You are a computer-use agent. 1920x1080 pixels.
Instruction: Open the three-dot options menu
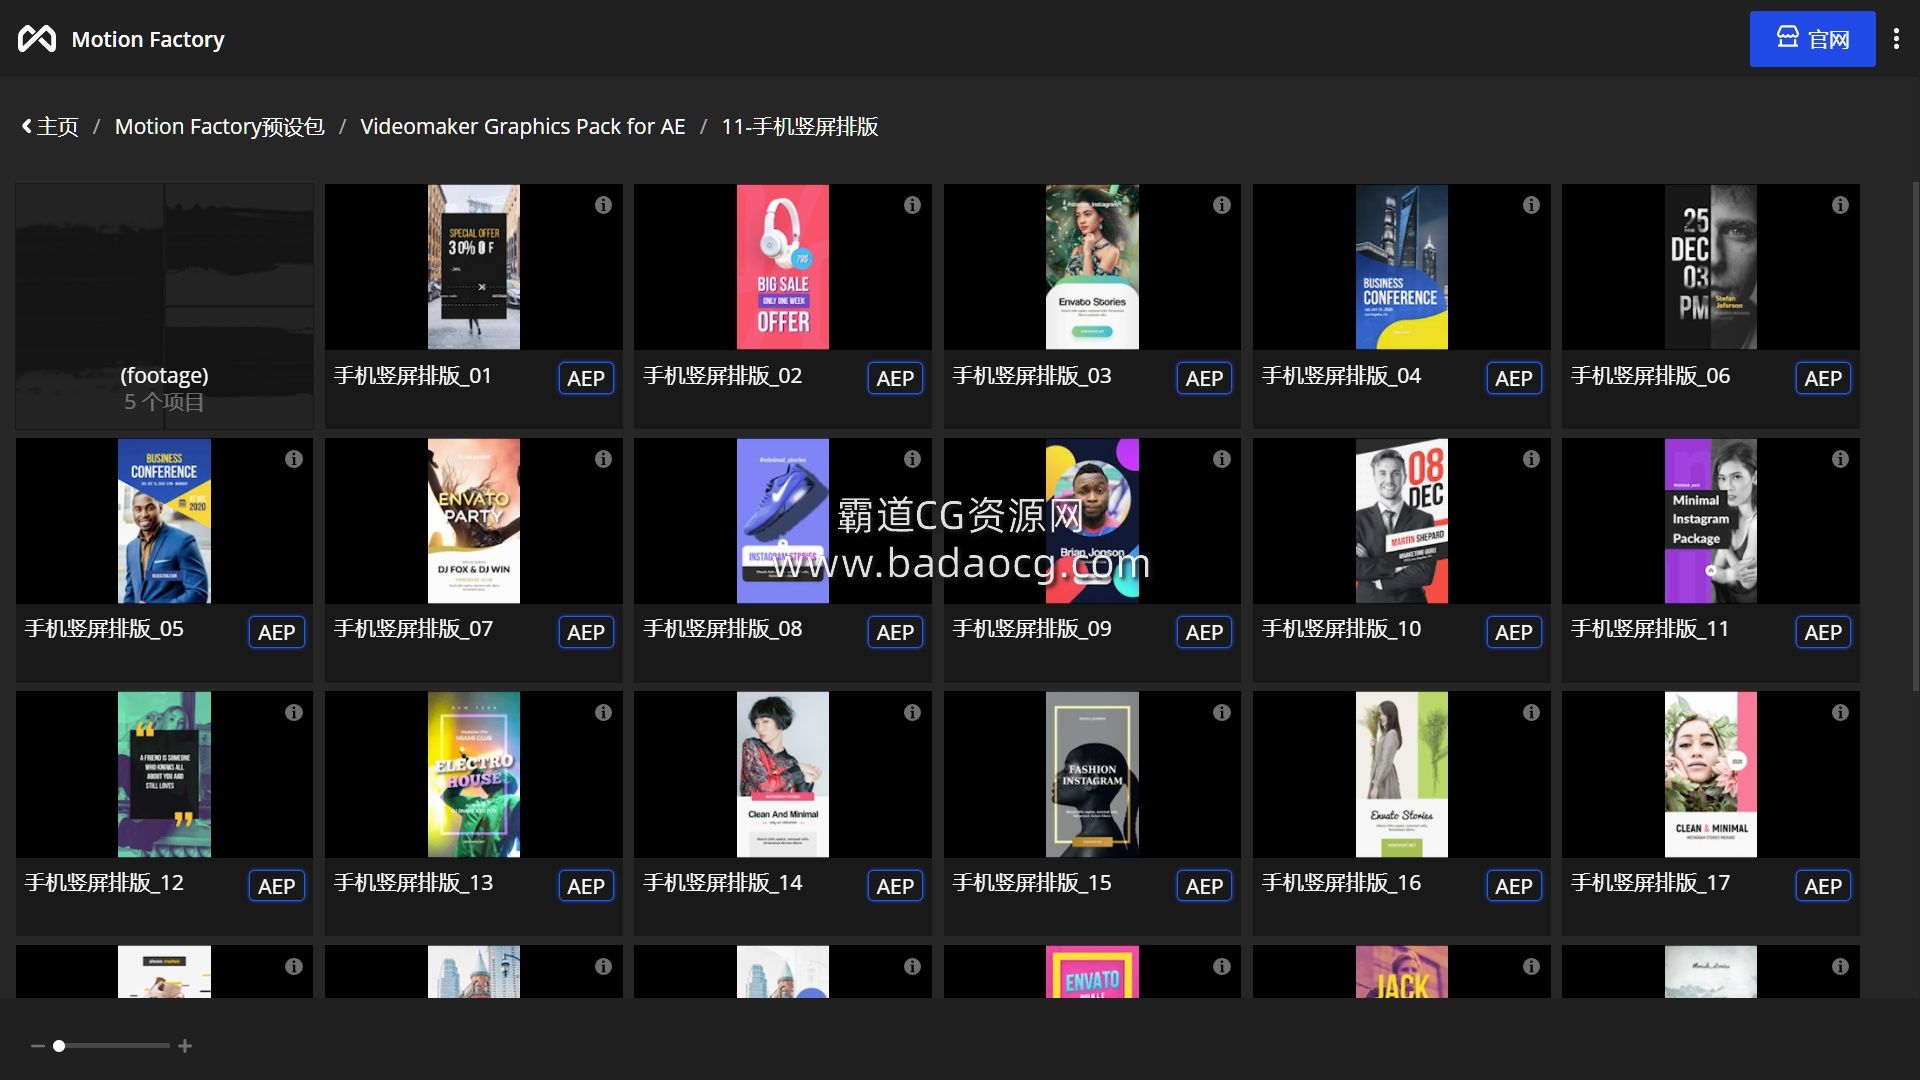[x=1896, y=39]
